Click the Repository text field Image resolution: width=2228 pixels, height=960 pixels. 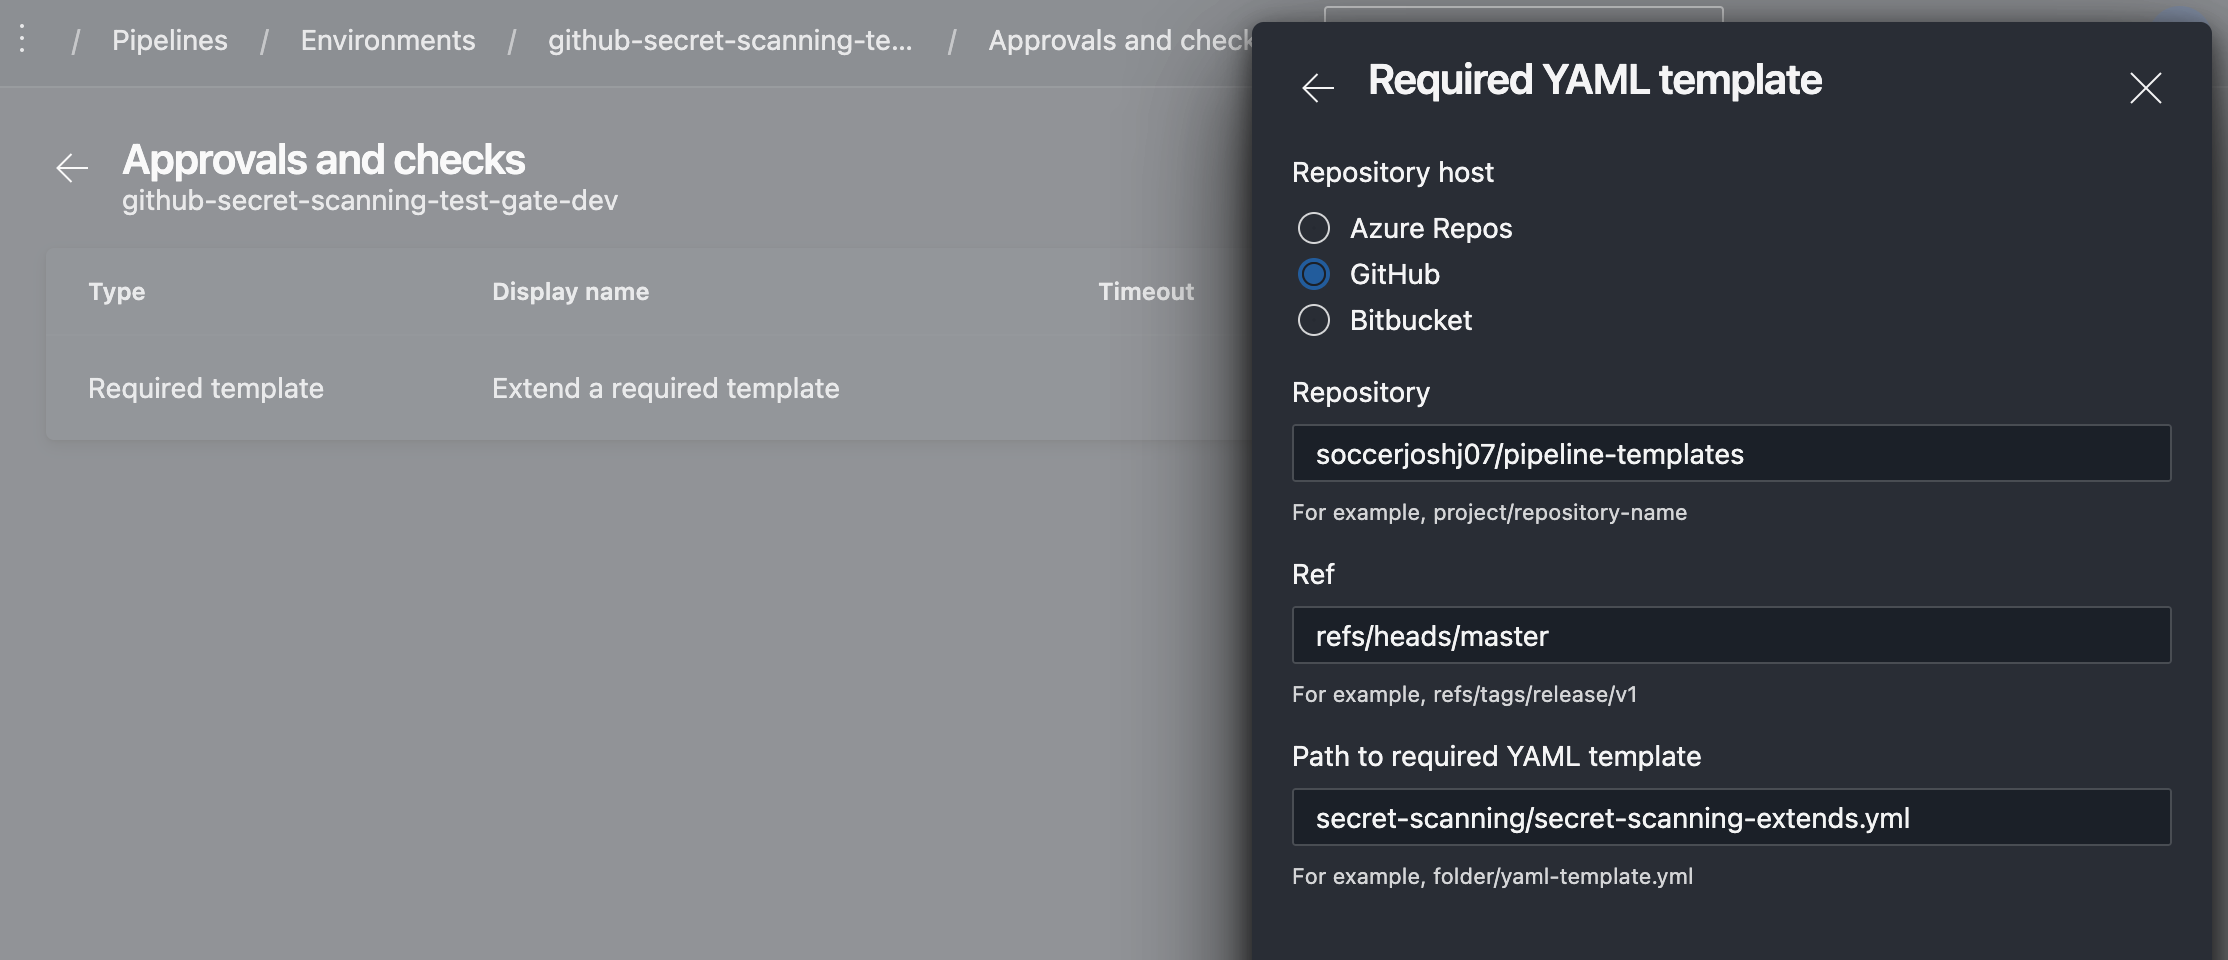(x=1731, y=454)
